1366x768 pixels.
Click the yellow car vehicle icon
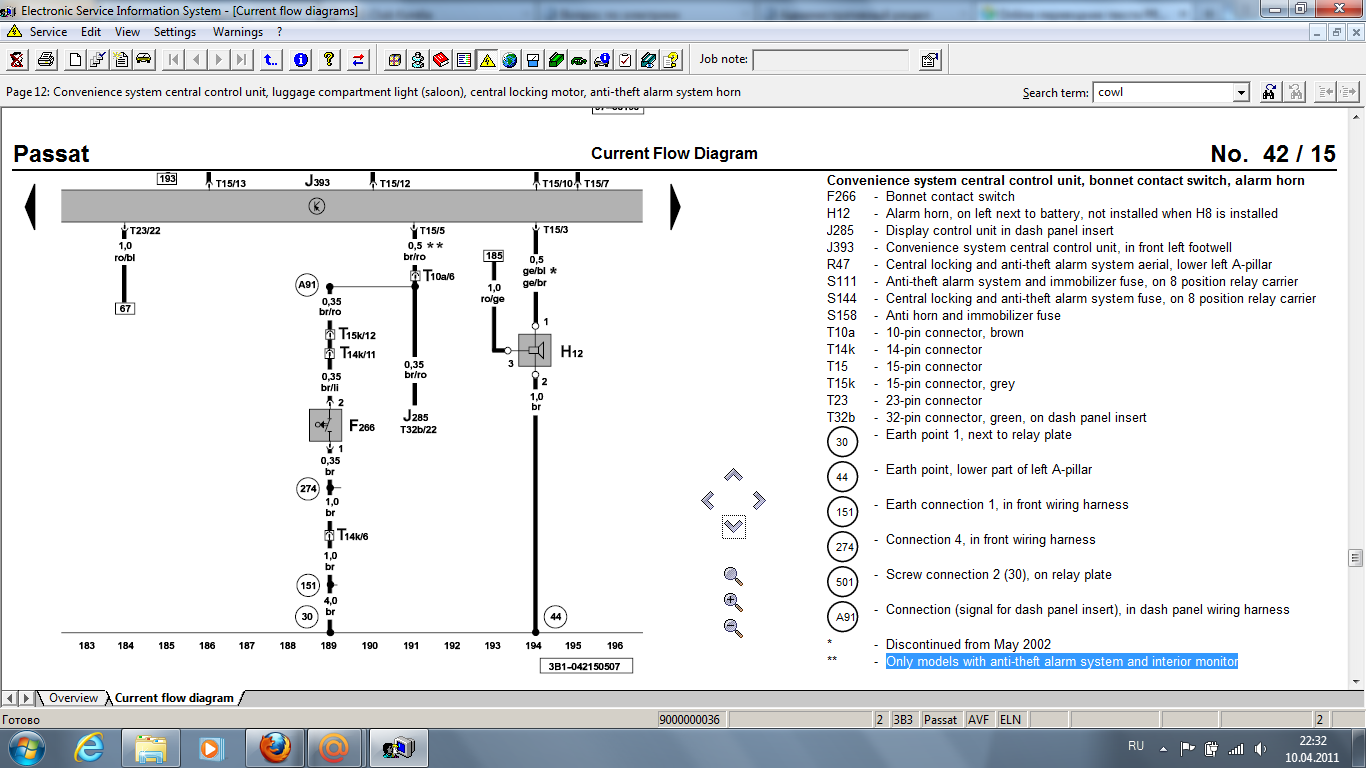click(144, 60)
